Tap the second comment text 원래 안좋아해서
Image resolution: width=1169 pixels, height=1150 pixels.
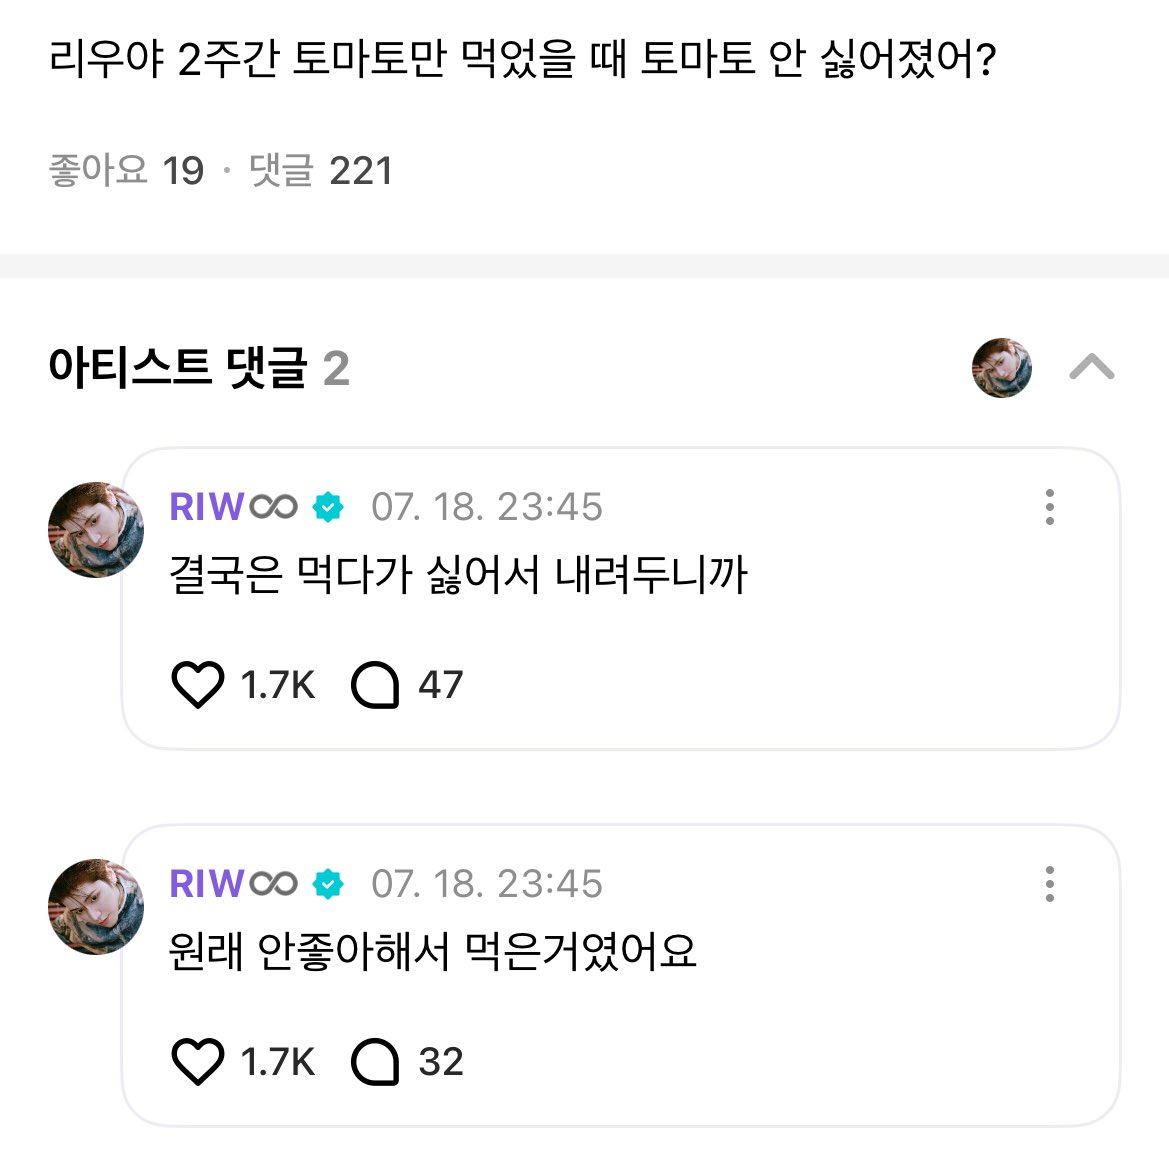(432, 952)
